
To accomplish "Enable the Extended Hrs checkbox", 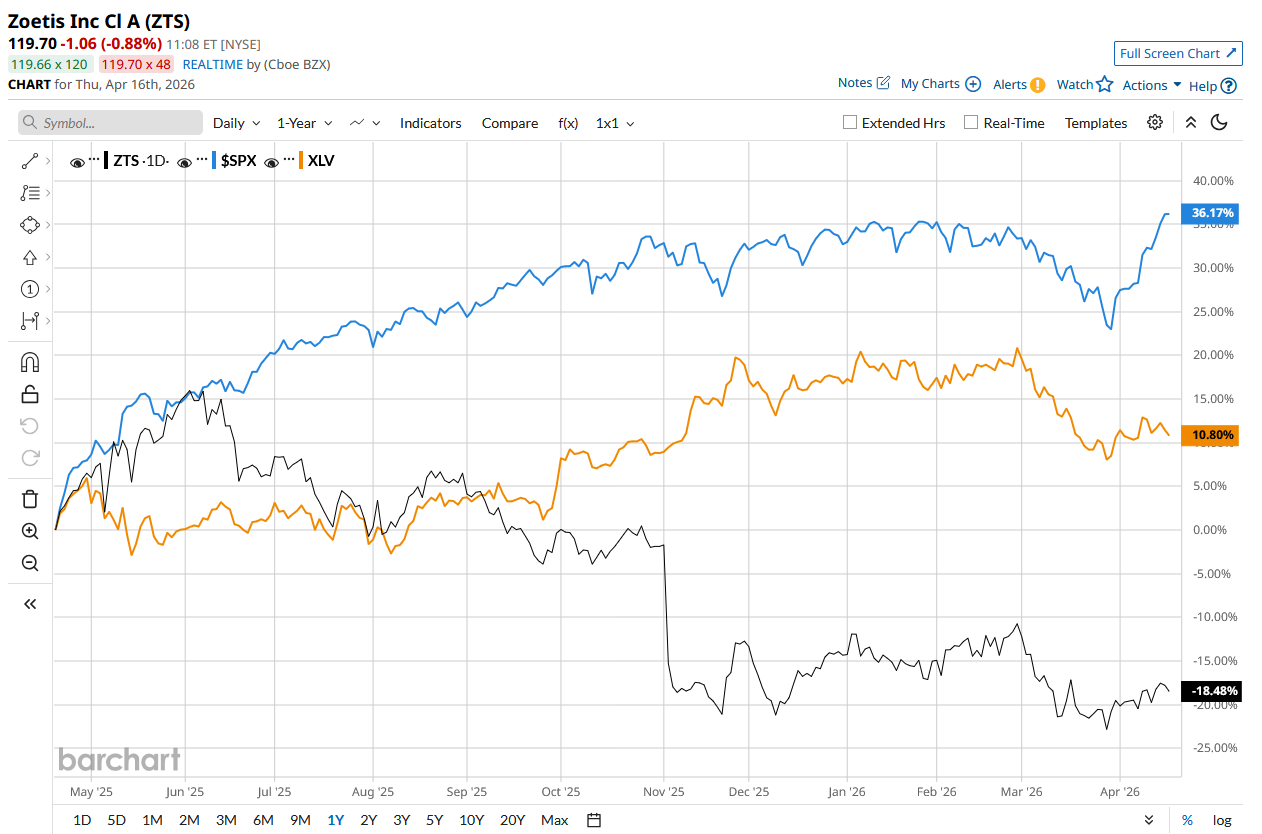I will point(850,123).
